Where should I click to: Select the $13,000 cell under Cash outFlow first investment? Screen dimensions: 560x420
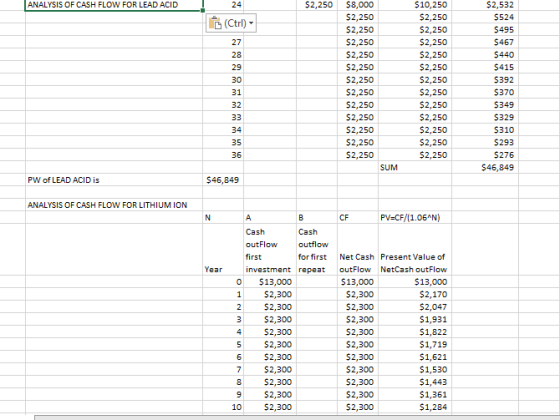(x=270, y=282)
